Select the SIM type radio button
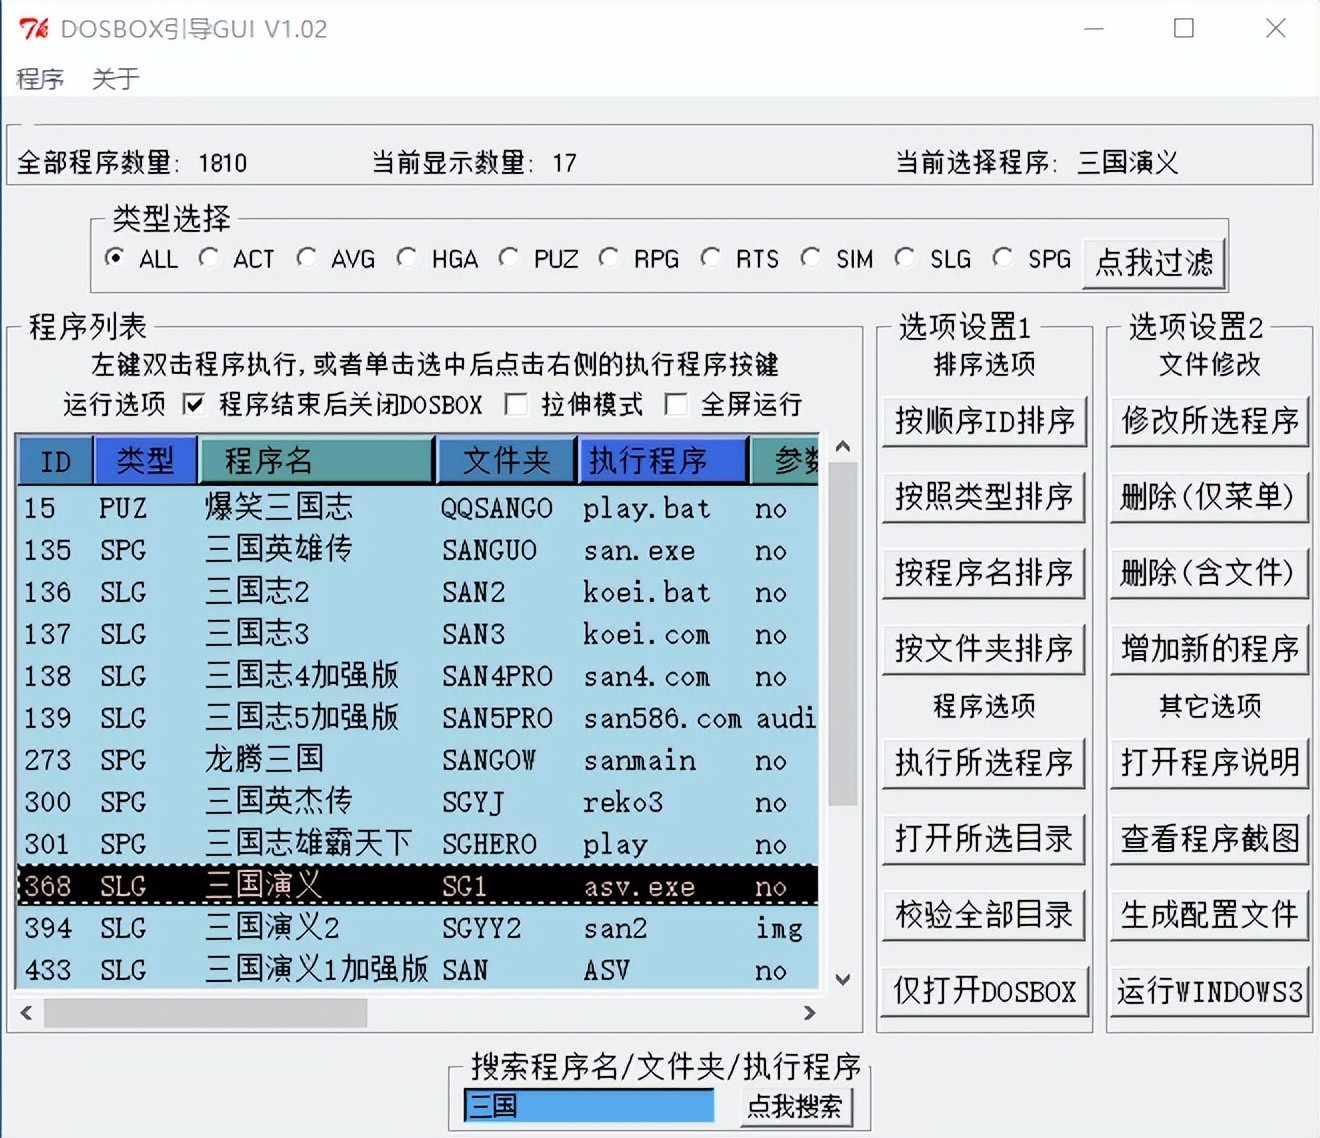Image resolution: width=1320 pixels, height=1138 pixels. 811,258
